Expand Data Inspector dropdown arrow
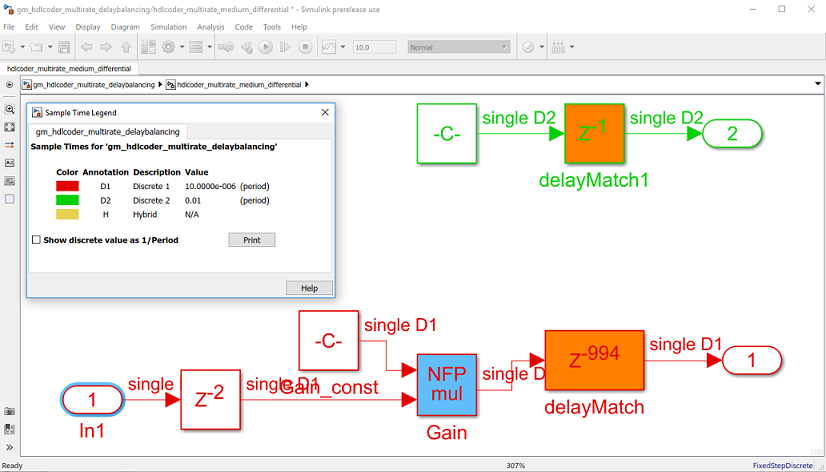This screenshot has height=472, width=826. click(343, 47)
